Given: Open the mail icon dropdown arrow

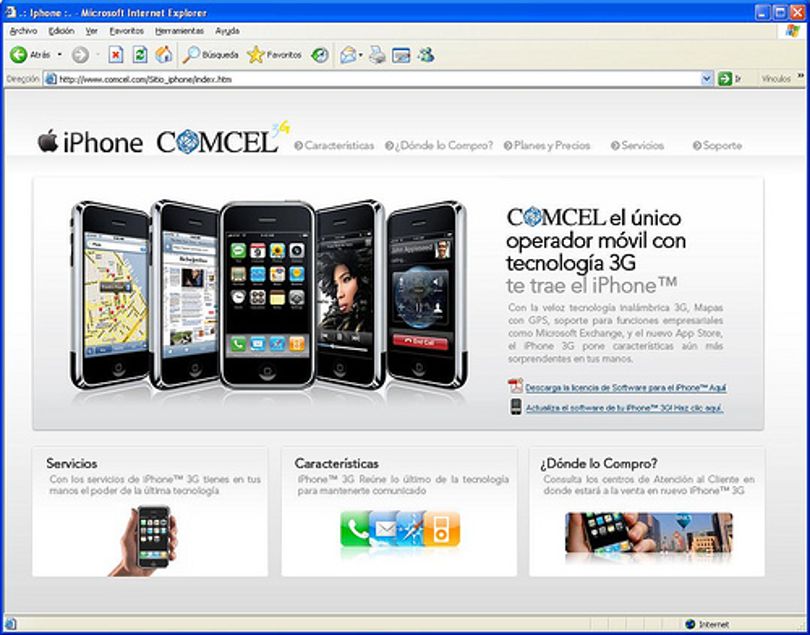Looking at the screenshot, I should point(361,55).
